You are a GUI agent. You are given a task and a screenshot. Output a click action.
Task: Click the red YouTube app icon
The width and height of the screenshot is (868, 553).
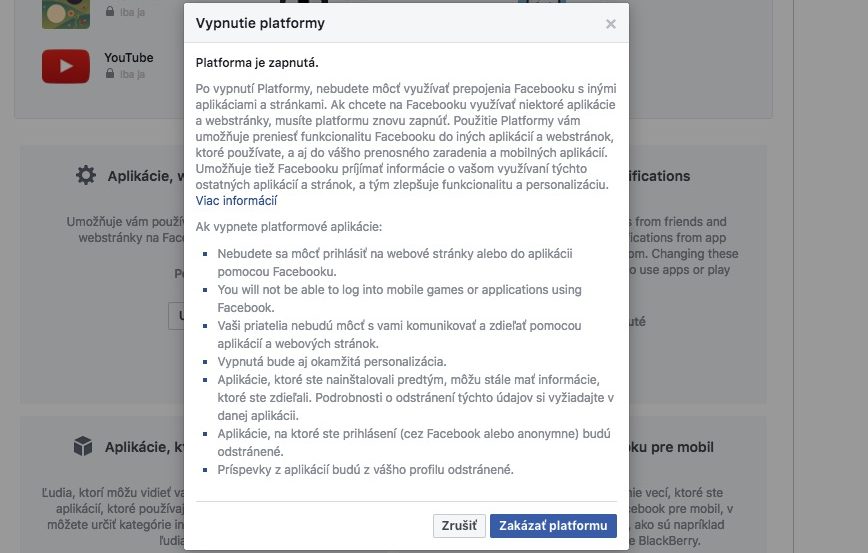(x=65, y=66)
